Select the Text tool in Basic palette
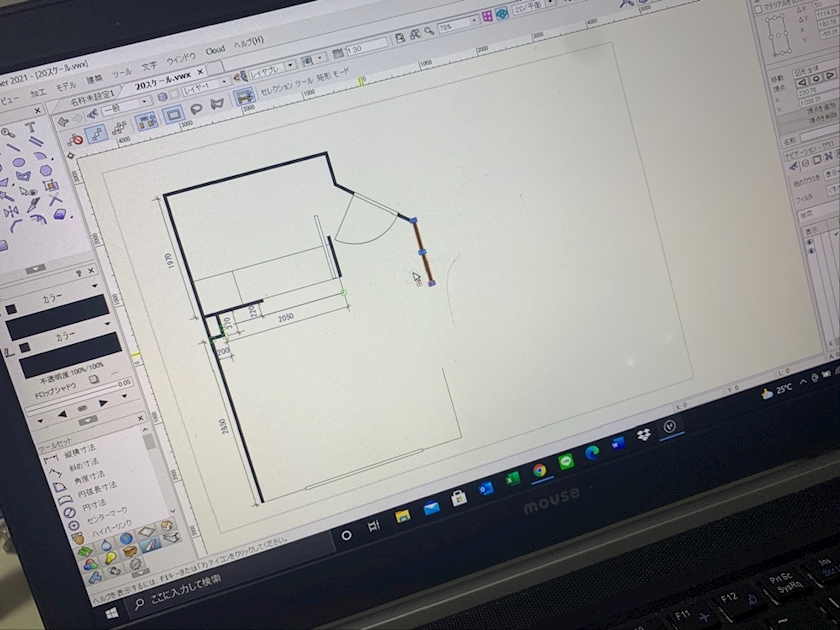840x630 pixels. [30, 128]
